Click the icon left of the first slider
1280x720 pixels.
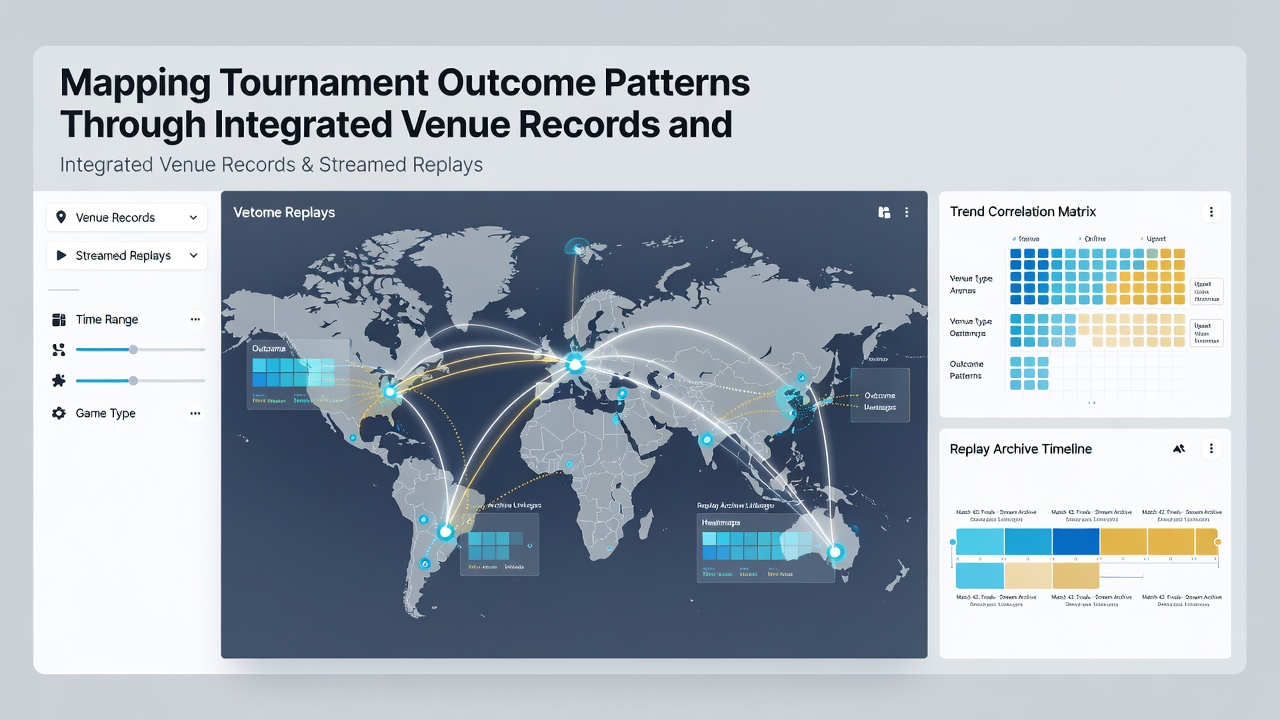pyautogui.click(x=57, y=349)
